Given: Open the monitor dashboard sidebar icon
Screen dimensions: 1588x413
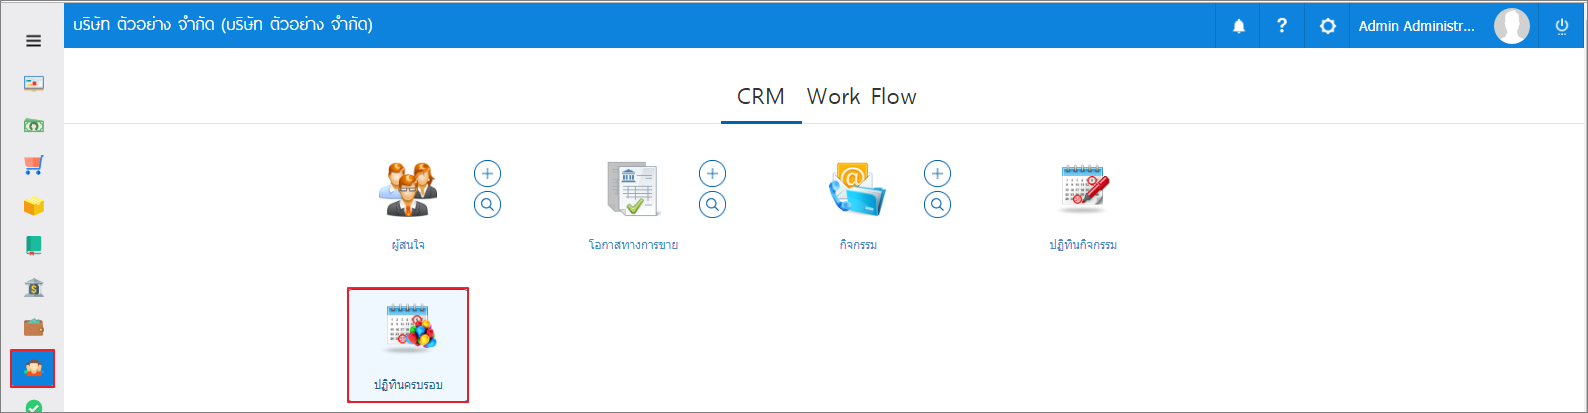Looking at the screenshot, I should click(x=33, y=84).
